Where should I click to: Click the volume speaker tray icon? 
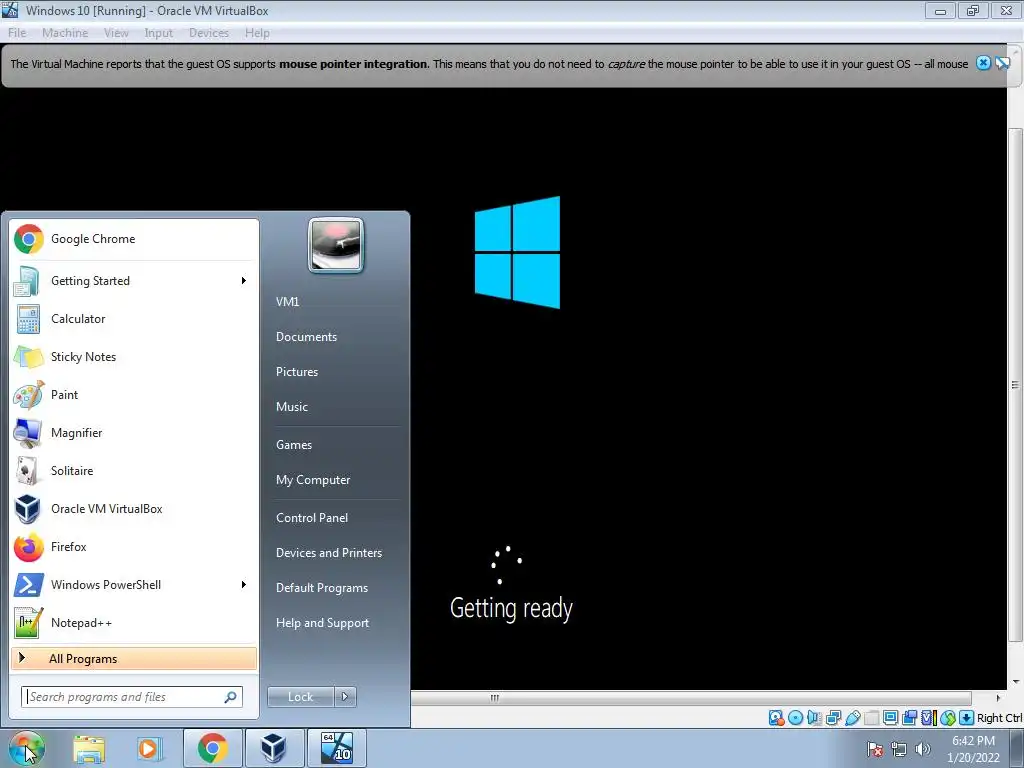point(923,748)
